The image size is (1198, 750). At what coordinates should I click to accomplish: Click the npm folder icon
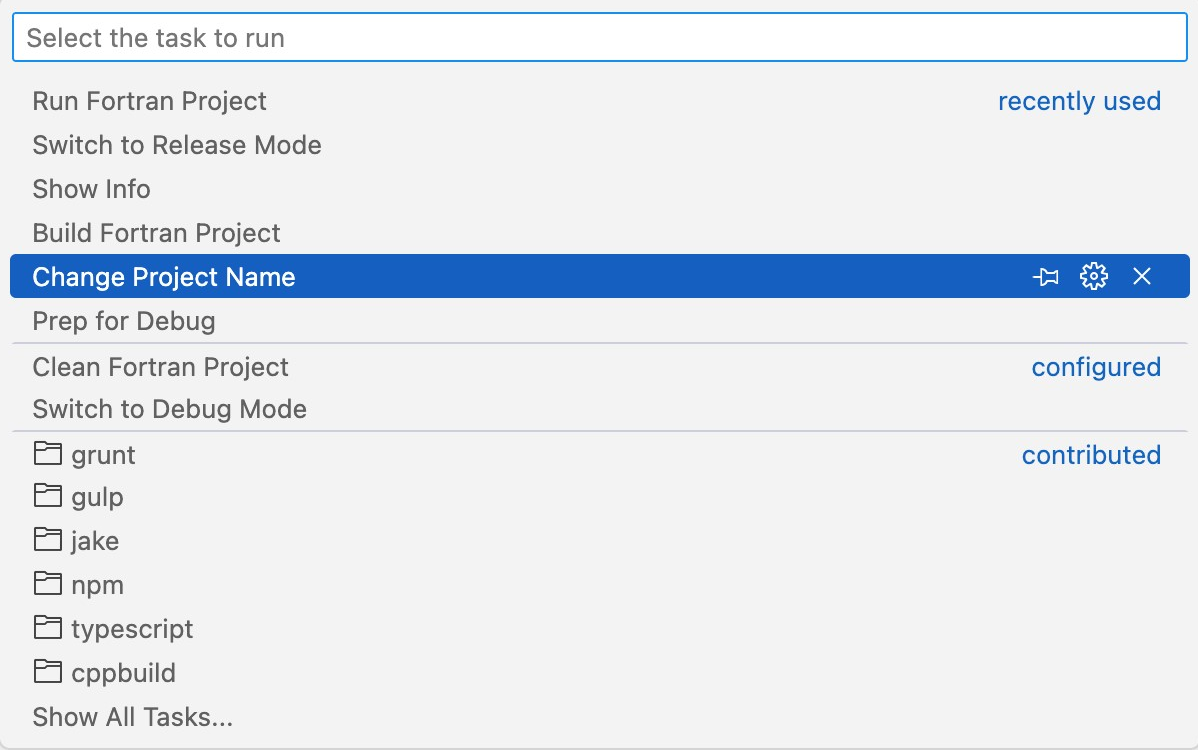tap(47, 584)
